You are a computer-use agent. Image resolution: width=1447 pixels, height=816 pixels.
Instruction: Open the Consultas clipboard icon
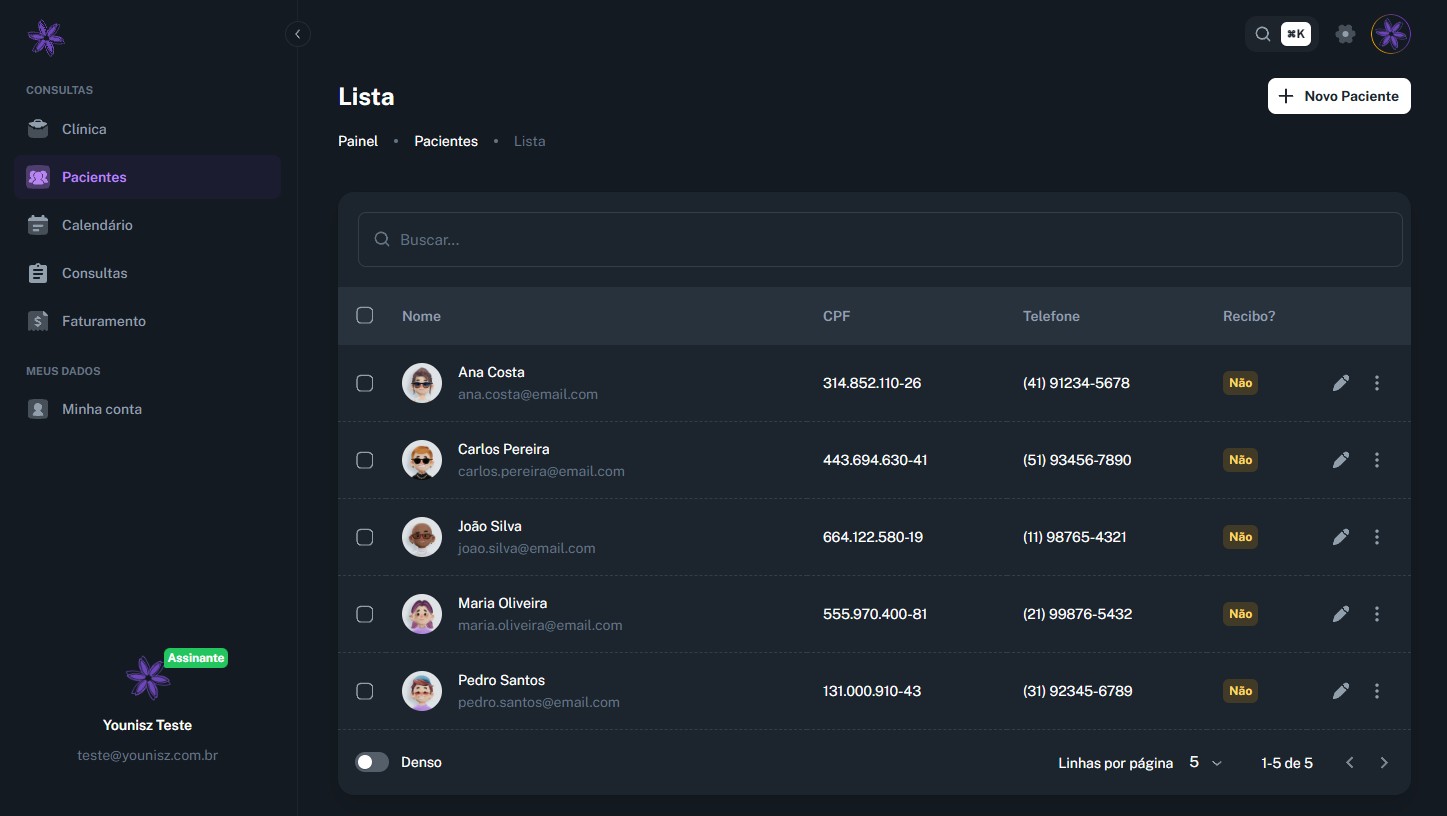37,273
